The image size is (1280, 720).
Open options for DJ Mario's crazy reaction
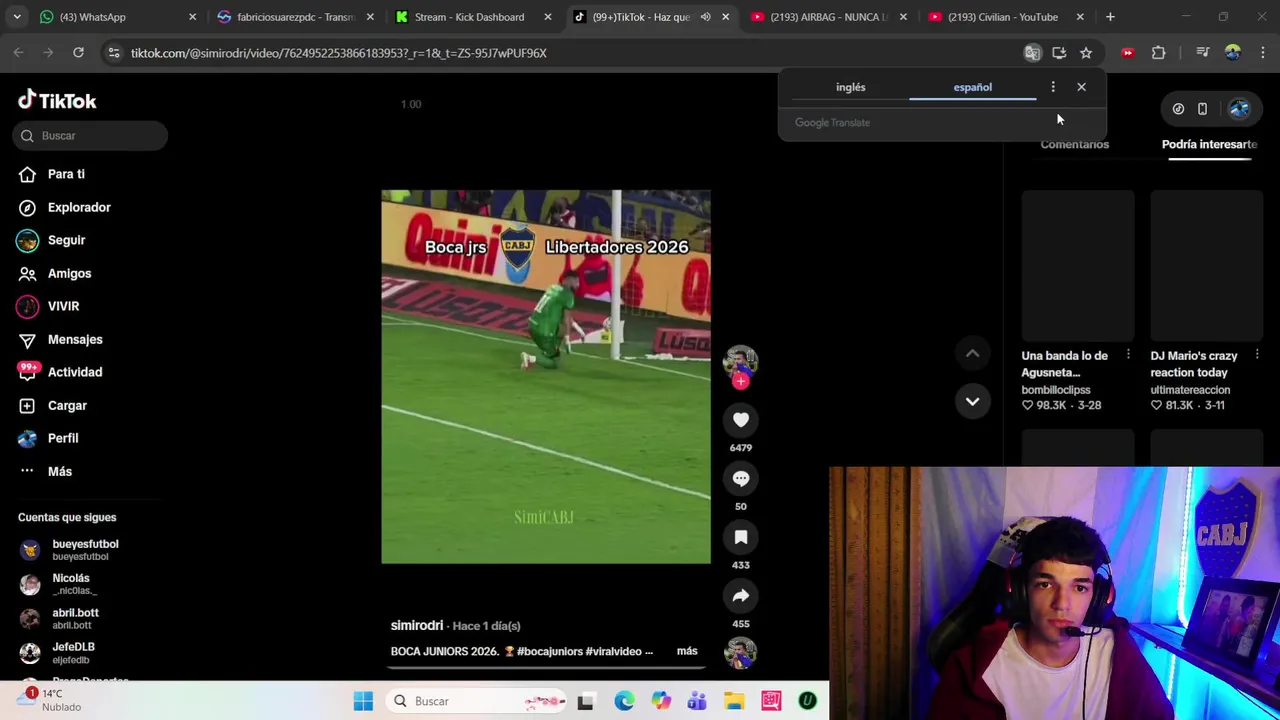click(x=1257, y=355)
